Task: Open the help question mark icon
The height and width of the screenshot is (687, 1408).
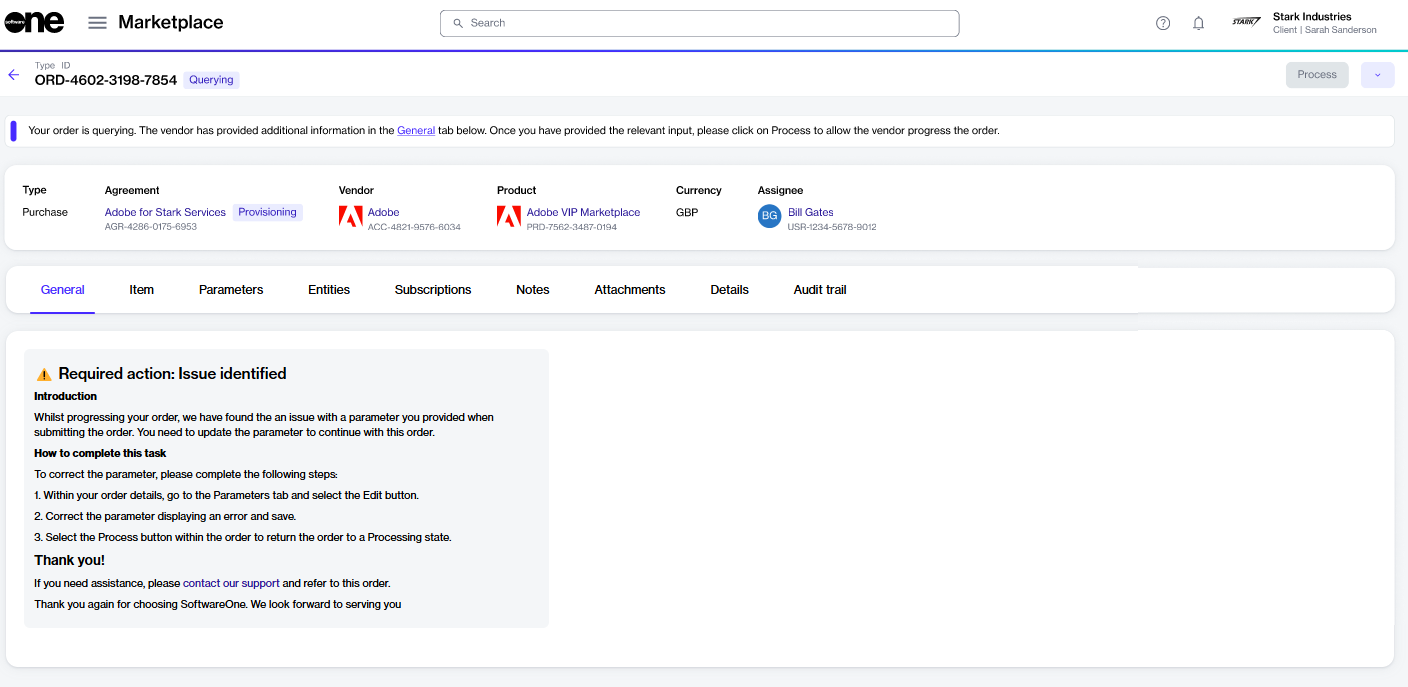Action: tap(1163, 23)
